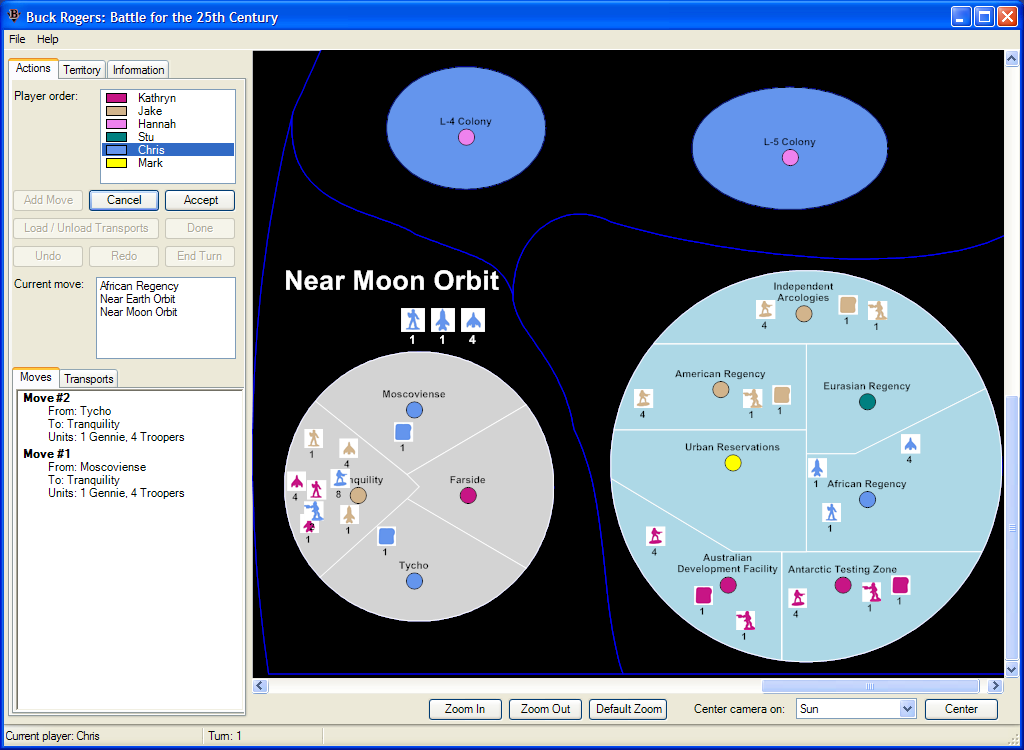The height and width of the screenshot is (750, 1024).
Task: Click the map vertical scrollbar down arrow
Action: (1012, 670)
